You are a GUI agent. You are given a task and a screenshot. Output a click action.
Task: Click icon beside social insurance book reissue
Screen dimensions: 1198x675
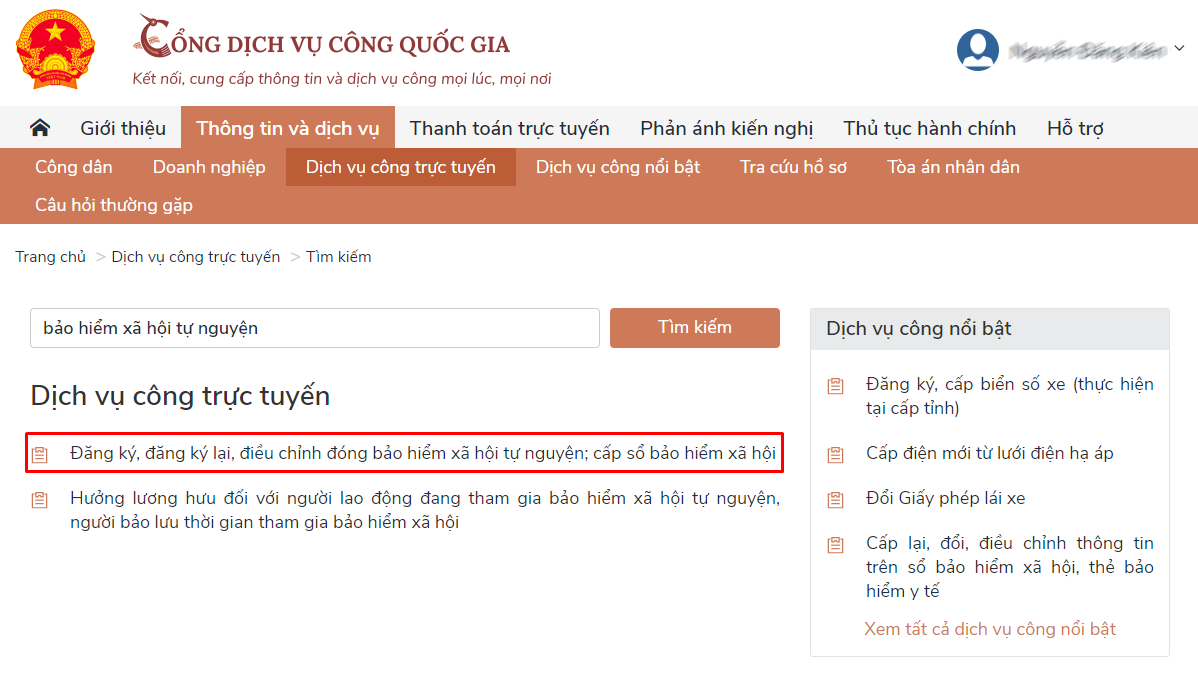pyautogui.click(x=836, y=545)
